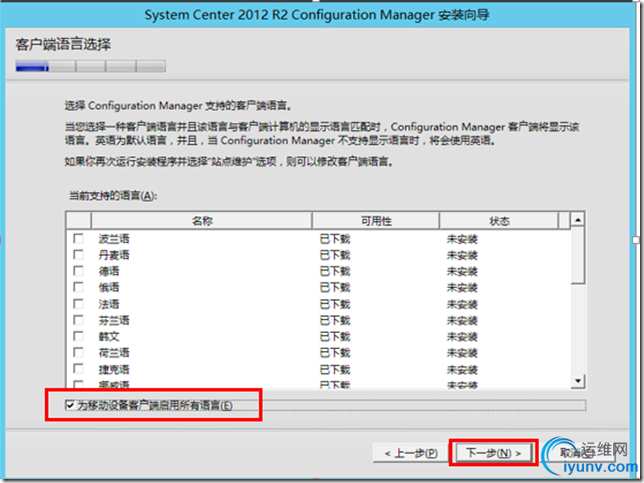Click the 波兰语 language name
644x483 pixels.
tap(114, 239)
